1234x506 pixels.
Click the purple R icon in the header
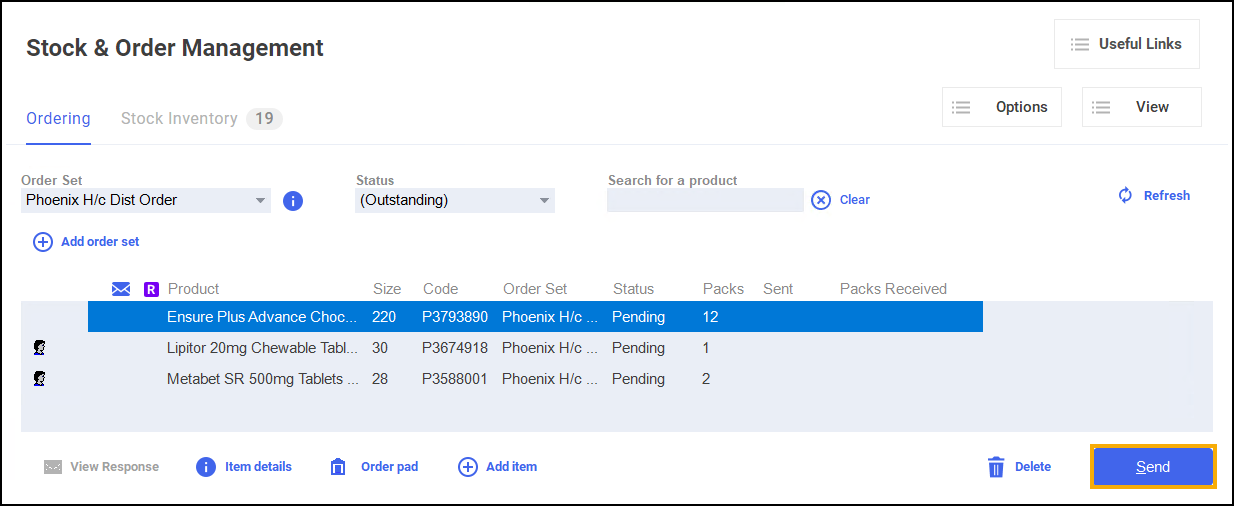click(152, 289)
